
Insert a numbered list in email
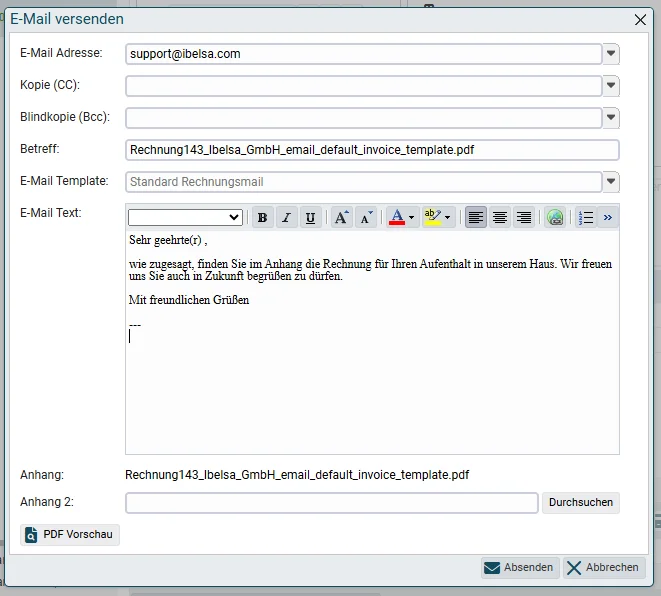tap(586, 217)
